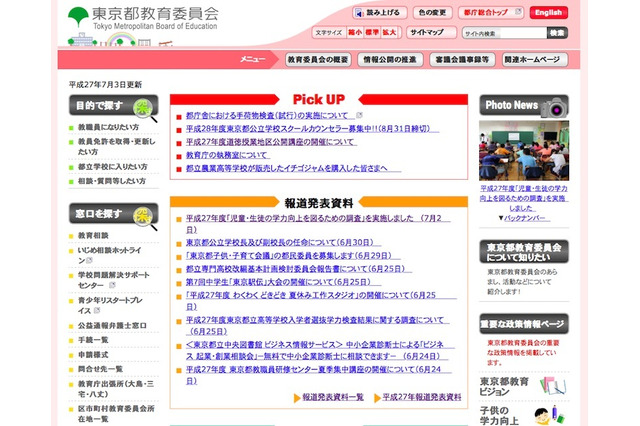Screen dimensions: 640x426
Task: Click the 検索 search button
Action: click(x=557, y=33)
